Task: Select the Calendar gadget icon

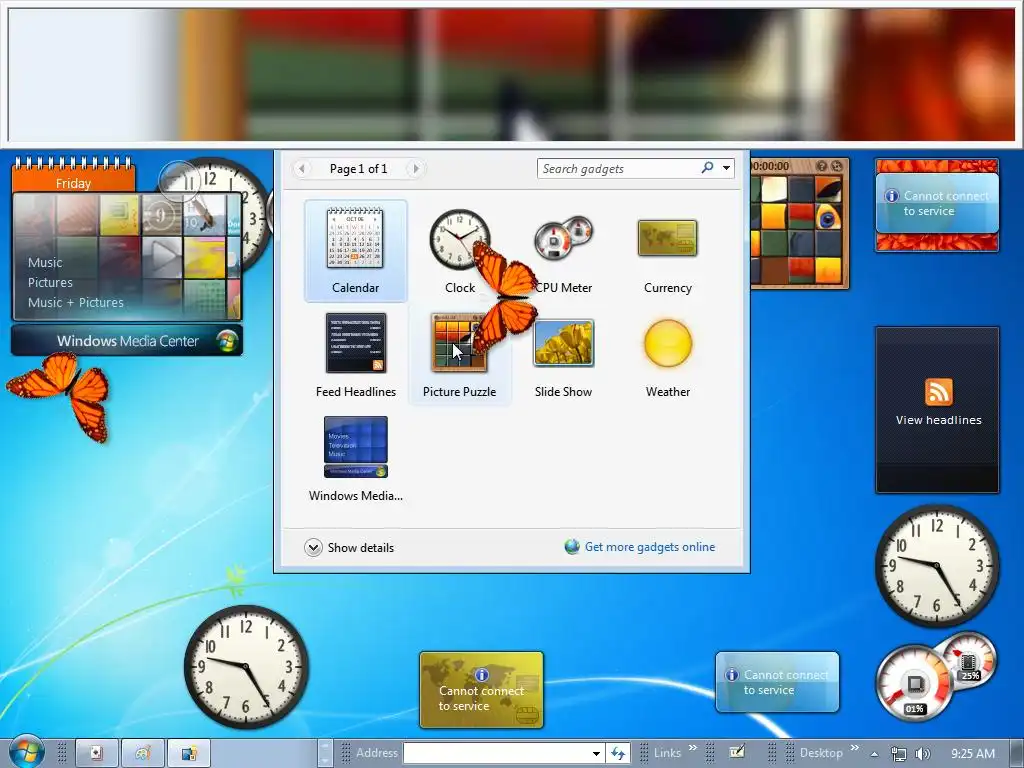Action: pos(355,238)
